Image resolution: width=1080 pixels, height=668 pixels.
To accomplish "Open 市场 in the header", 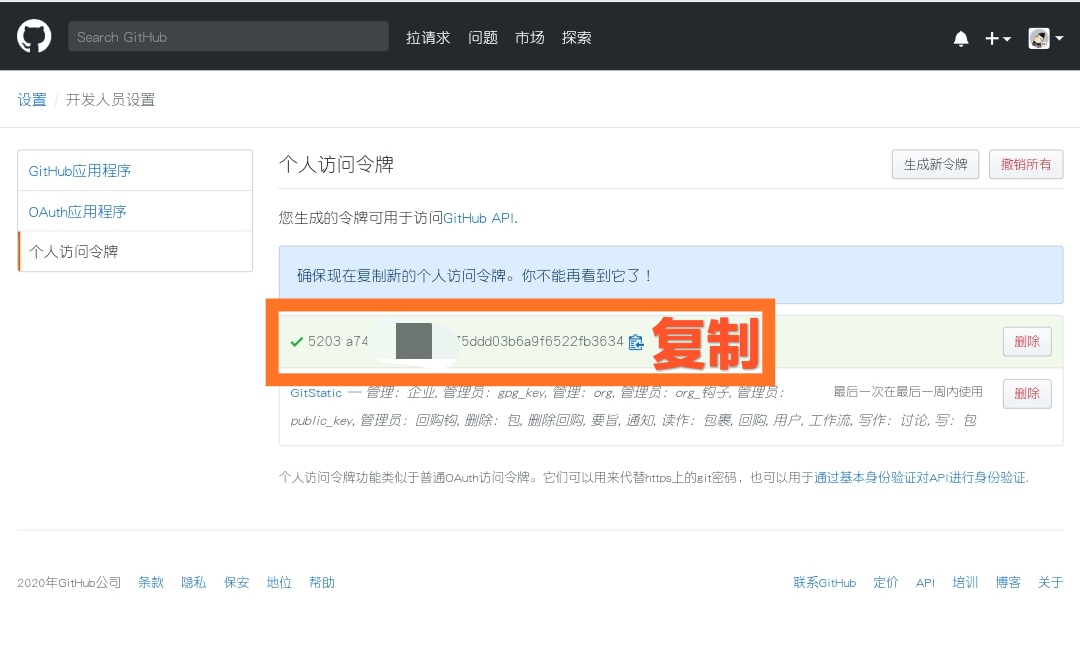I will point(530,38).
